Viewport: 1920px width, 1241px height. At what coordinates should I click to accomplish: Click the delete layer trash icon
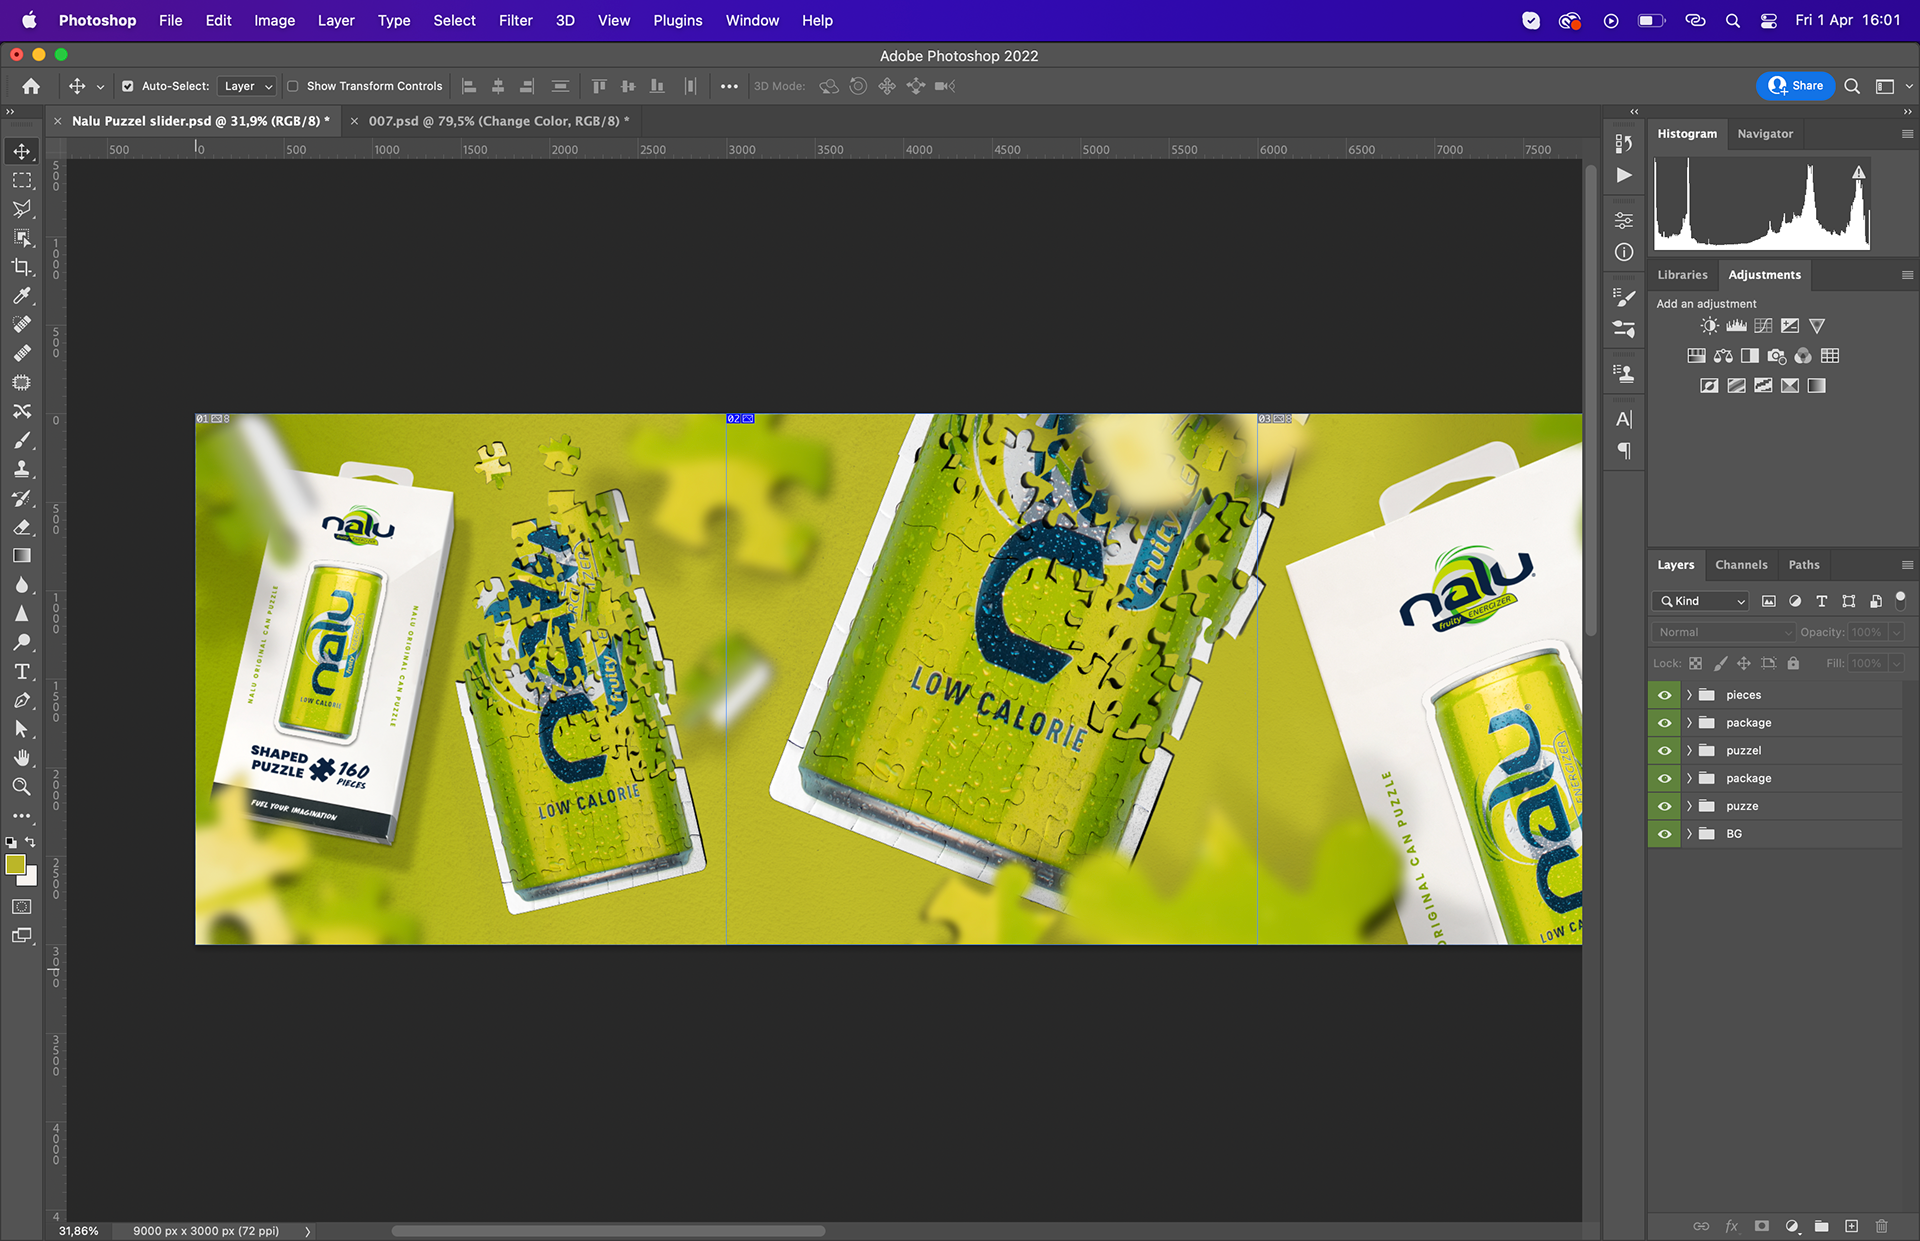(1881, 1226)
